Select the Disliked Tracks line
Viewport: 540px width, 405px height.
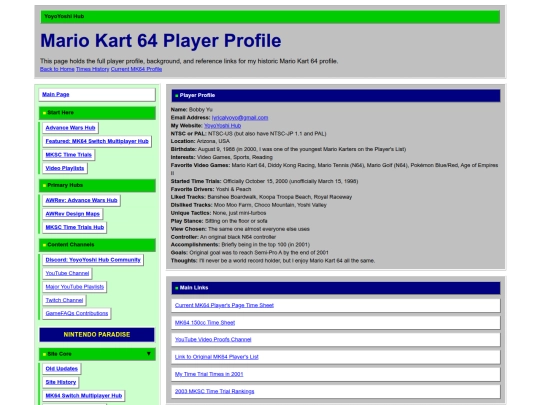coord(249,205)
